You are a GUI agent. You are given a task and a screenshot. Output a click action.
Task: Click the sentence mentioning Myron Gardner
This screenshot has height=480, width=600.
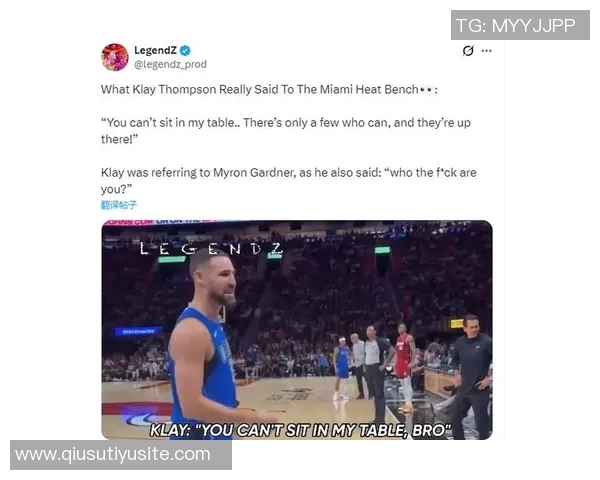[289, 181]
